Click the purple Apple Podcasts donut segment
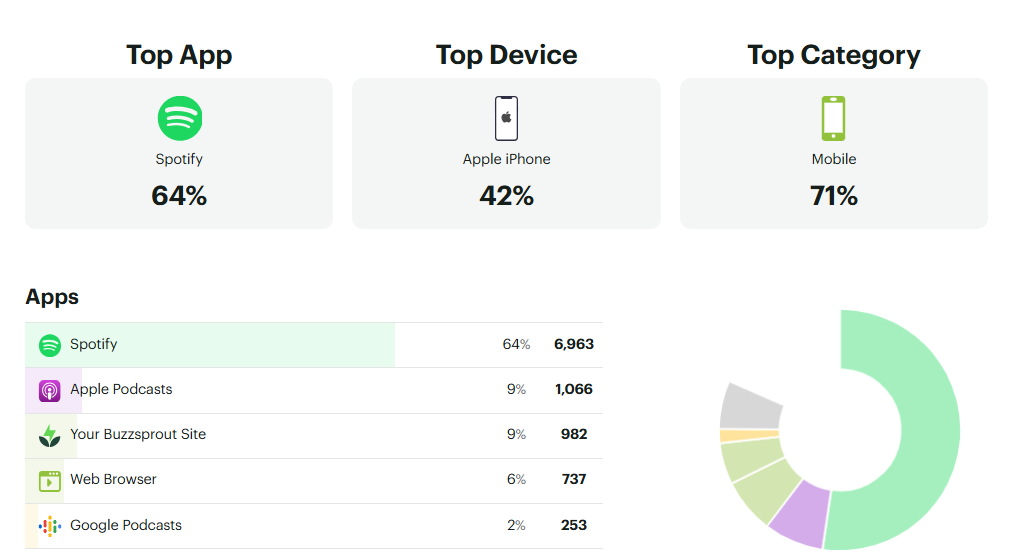Screen dimensions: 1030x559 tap(800, 510)
